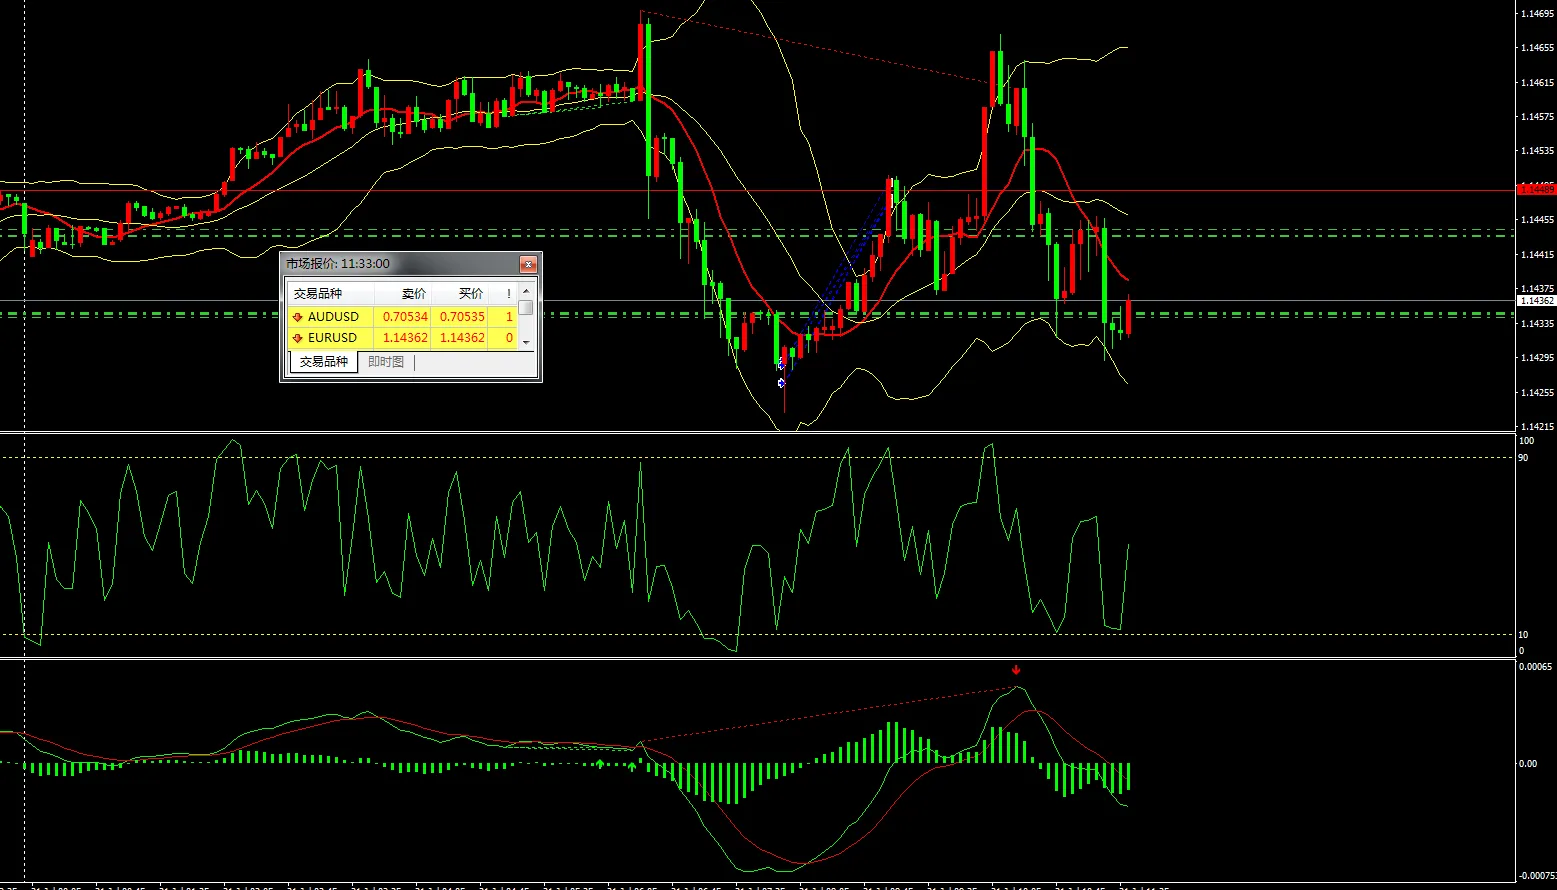Screen dimensions: 1557x890
Task: Select the AUDUSD symbol row
Action: (403, 316)
